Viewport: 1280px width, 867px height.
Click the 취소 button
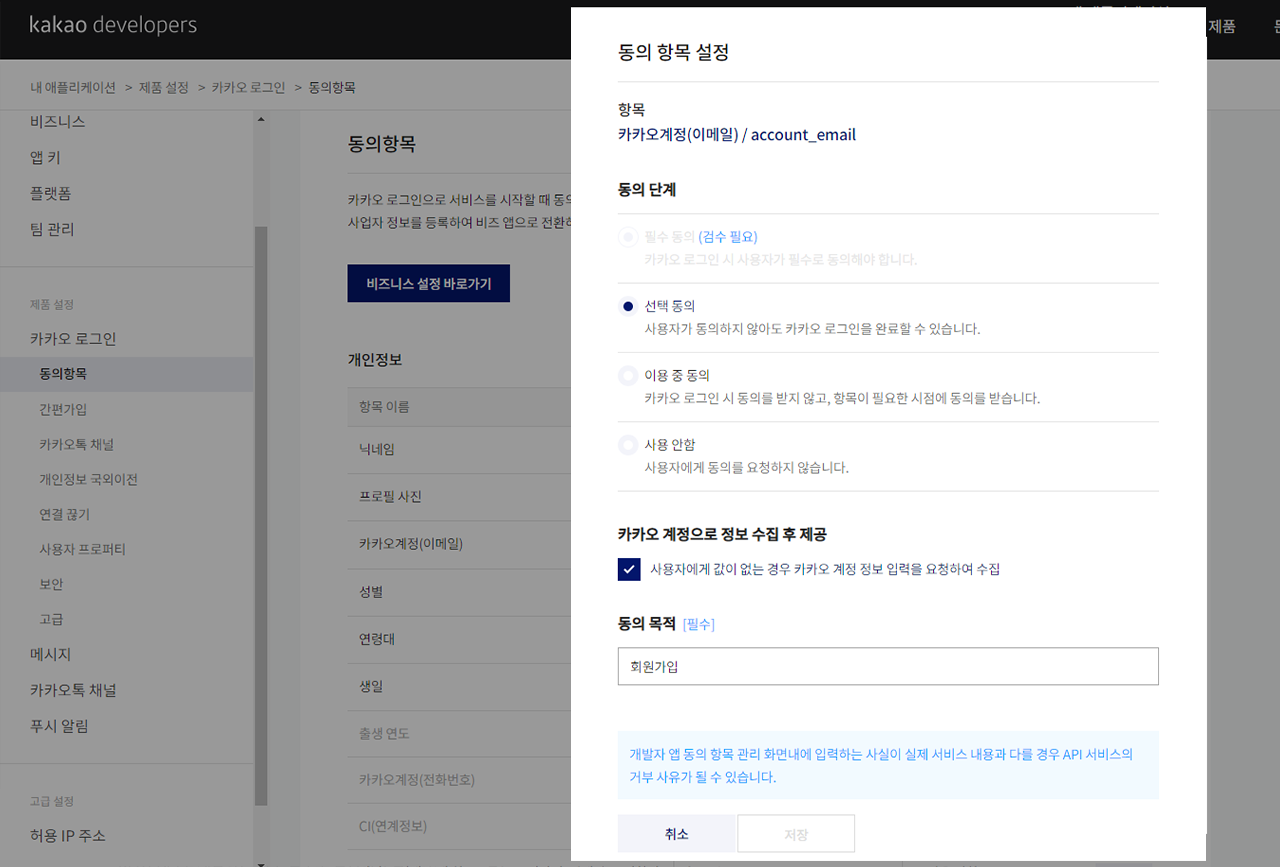(677, 834)
